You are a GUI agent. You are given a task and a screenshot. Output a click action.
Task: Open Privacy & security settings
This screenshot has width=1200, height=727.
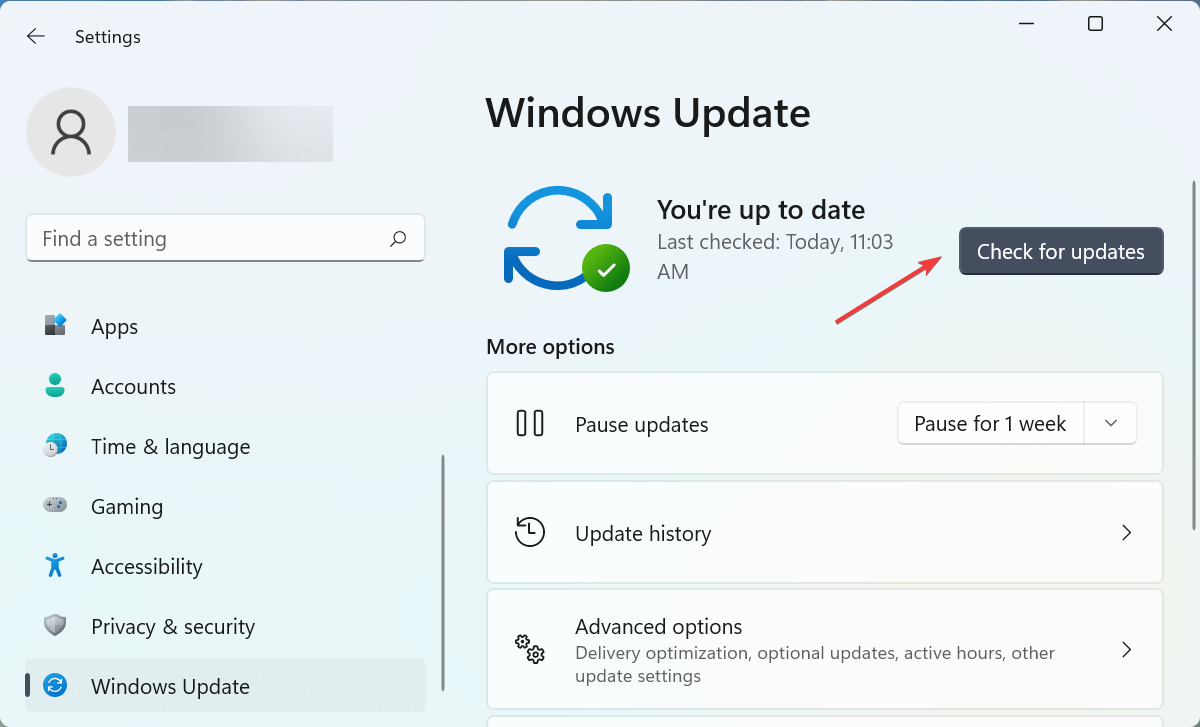point(172,626)
